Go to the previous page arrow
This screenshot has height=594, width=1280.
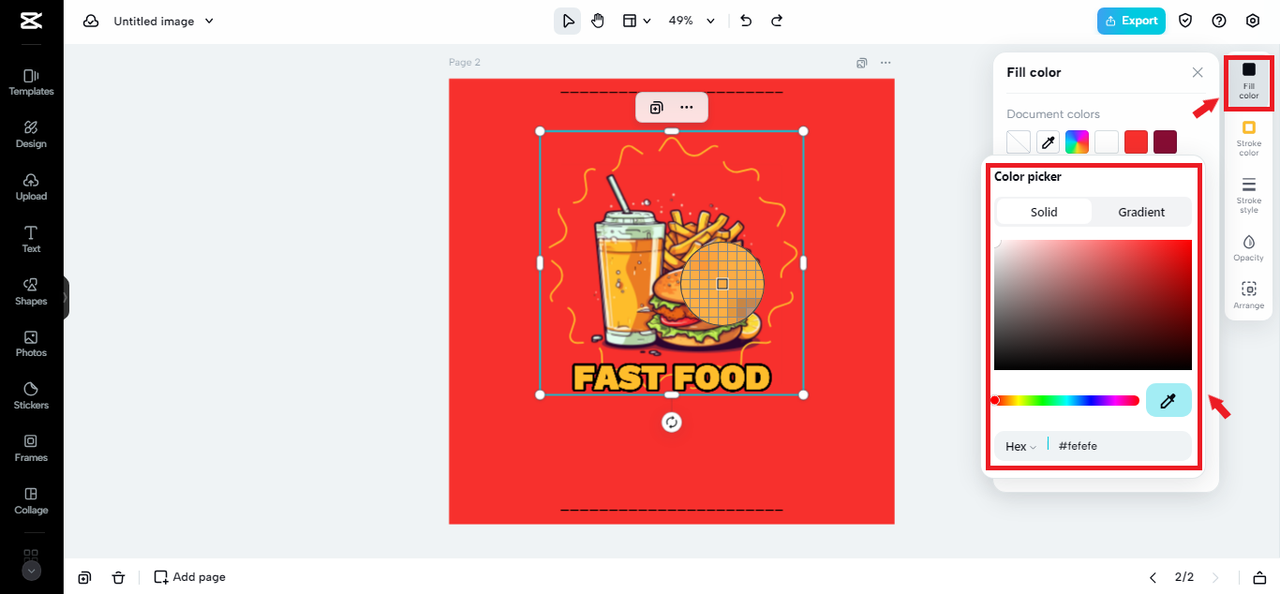(1153, 577)
